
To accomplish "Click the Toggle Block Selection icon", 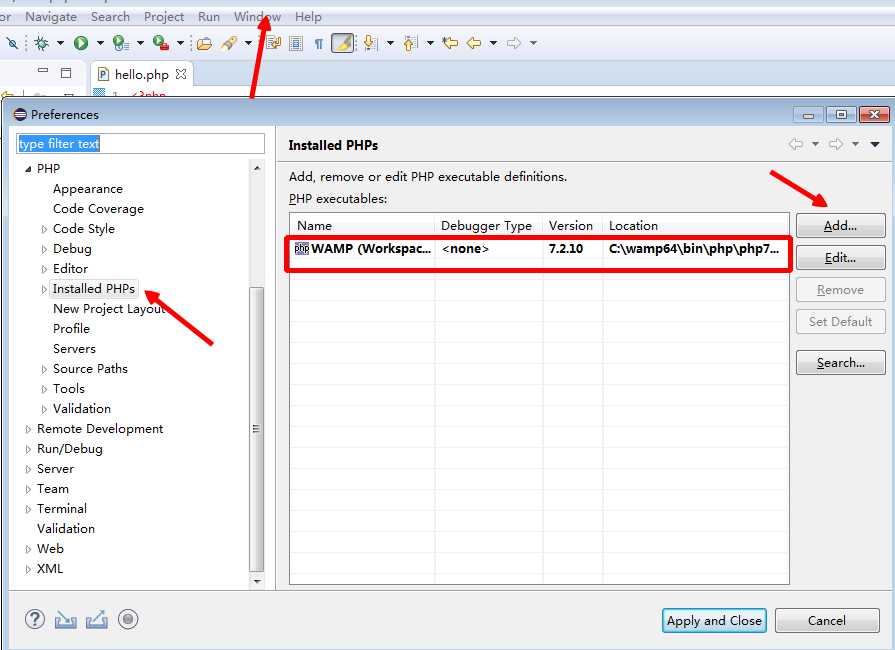I will pos(296,43).
